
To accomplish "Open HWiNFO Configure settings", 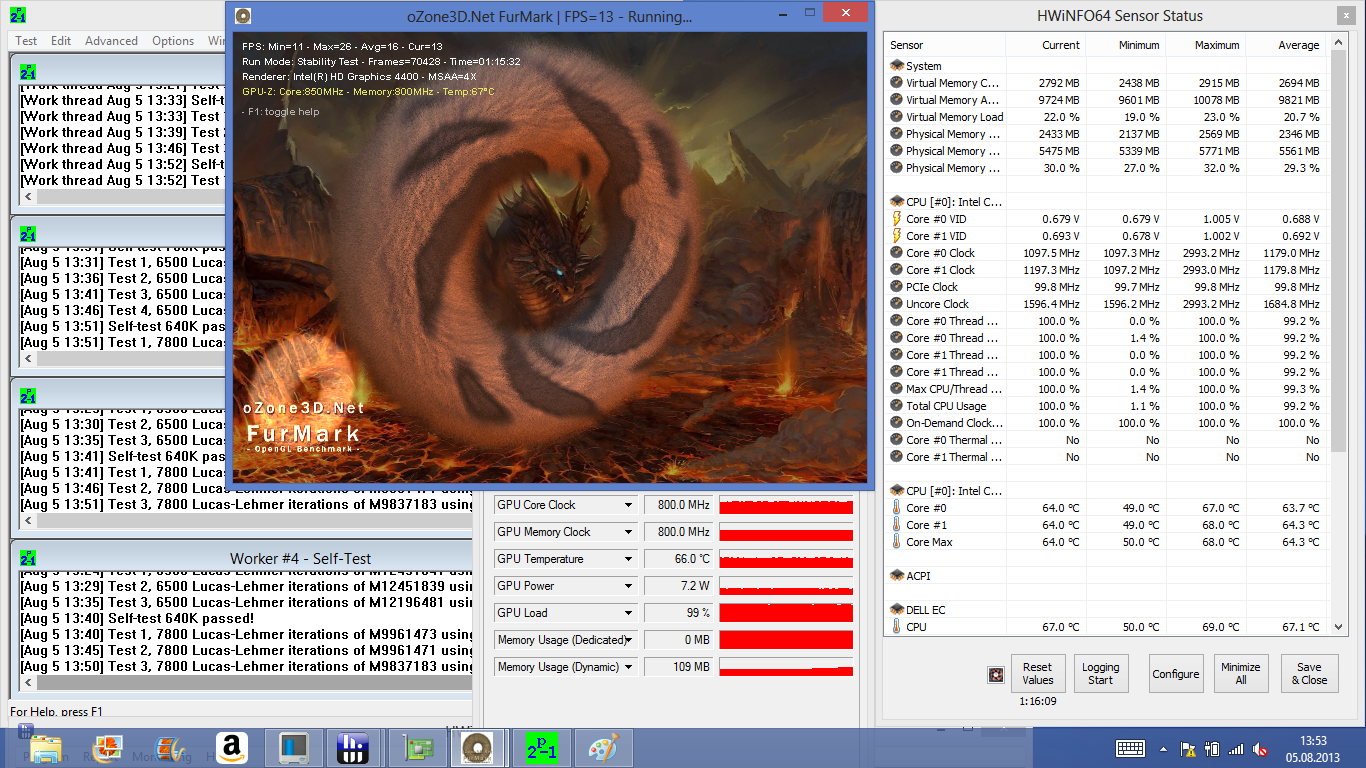I will coord(1176,673).
